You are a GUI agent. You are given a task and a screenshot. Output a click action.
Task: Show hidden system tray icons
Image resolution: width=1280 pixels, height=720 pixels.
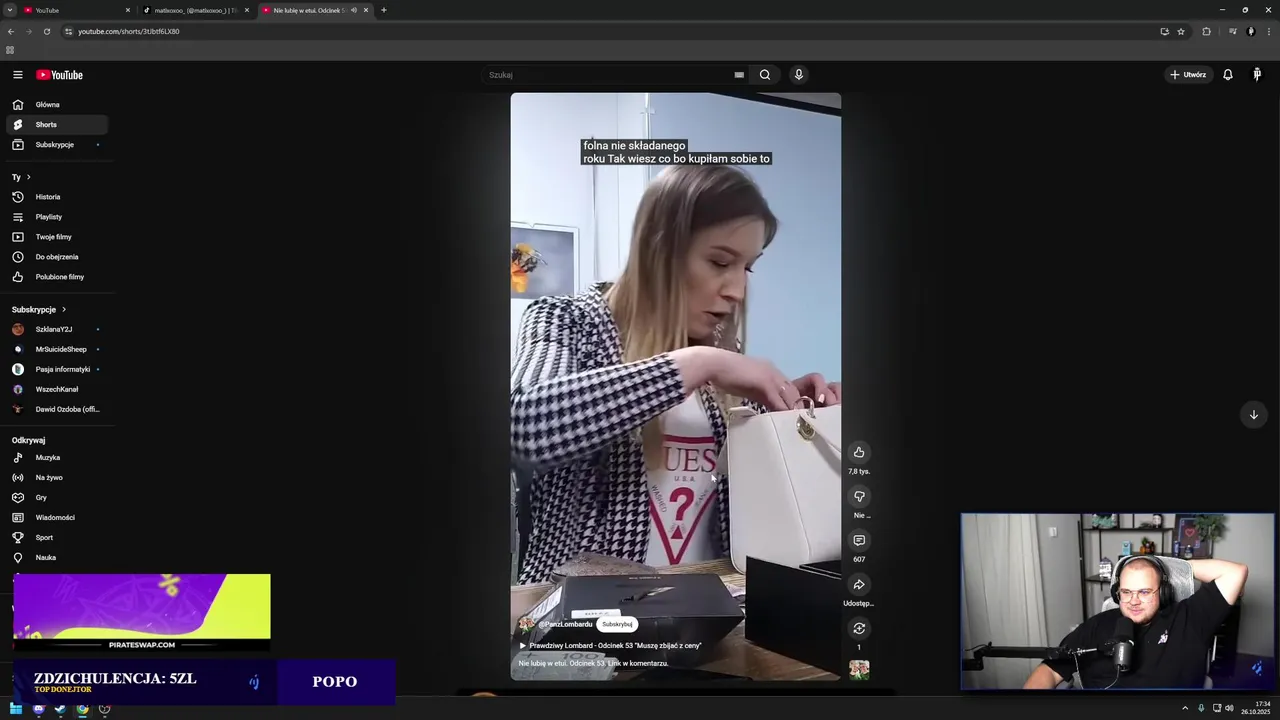click(1185, 709)
